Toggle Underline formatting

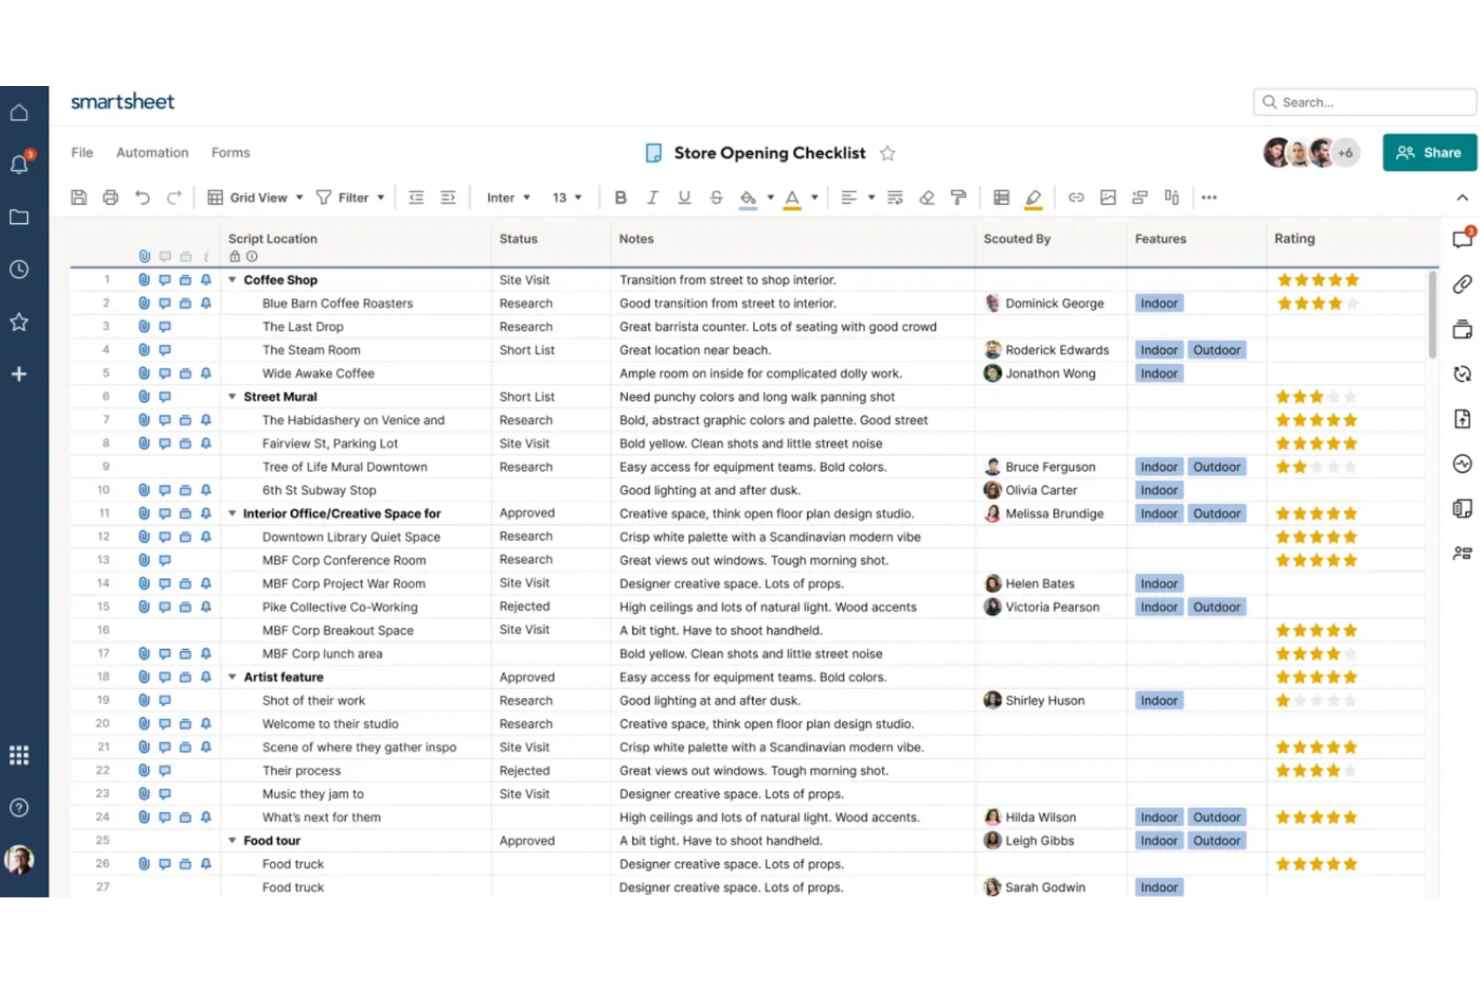coord(685,198)
